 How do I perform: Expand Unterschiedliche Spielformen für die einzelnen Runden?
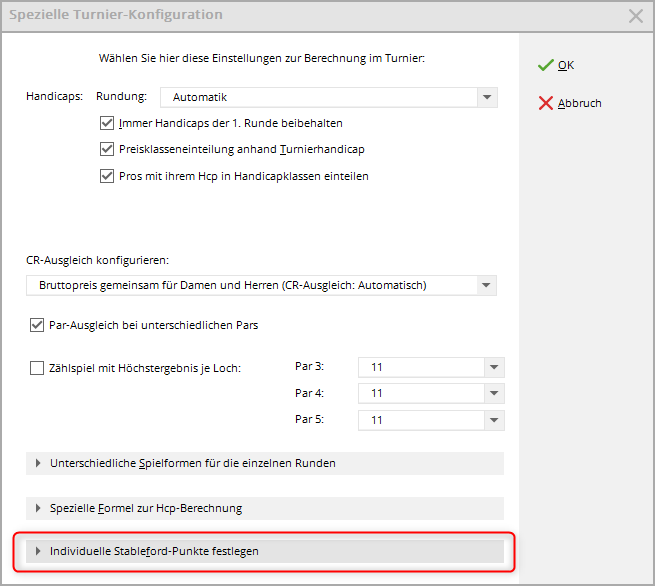click(192, 464)
